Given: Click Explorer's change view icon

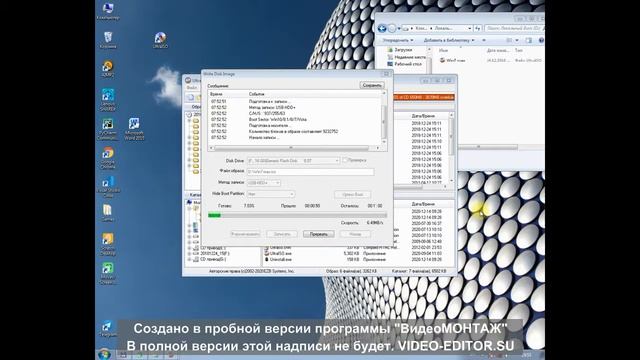Looking at the screenshot, I should 509,40.
